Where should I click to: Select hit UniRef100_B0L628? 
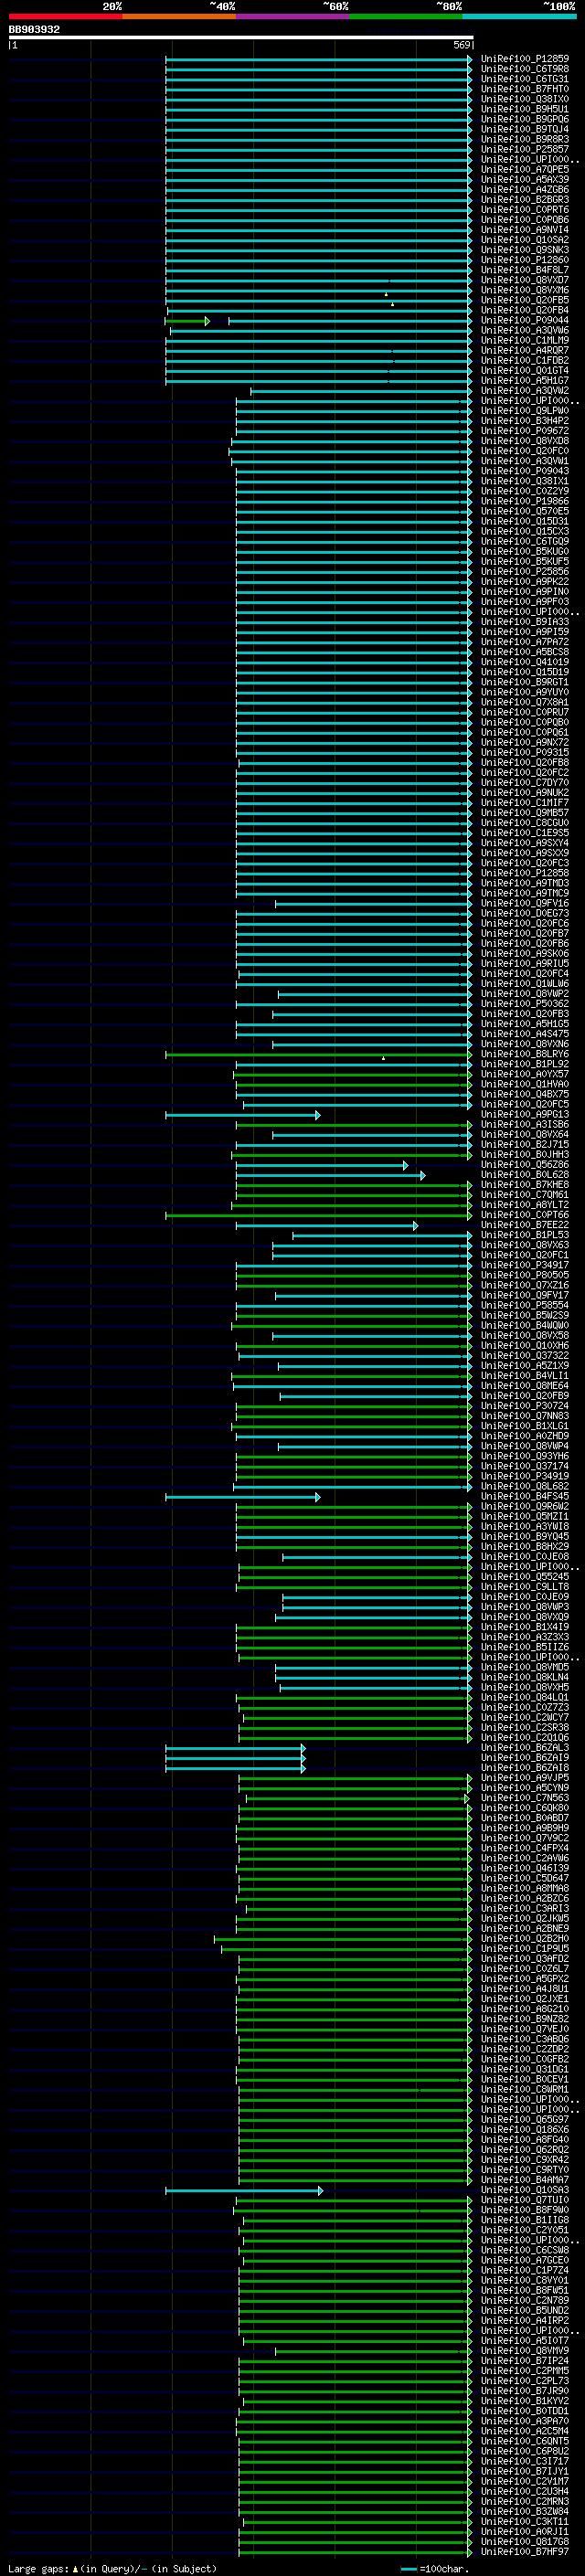(x=524, y=1174)
